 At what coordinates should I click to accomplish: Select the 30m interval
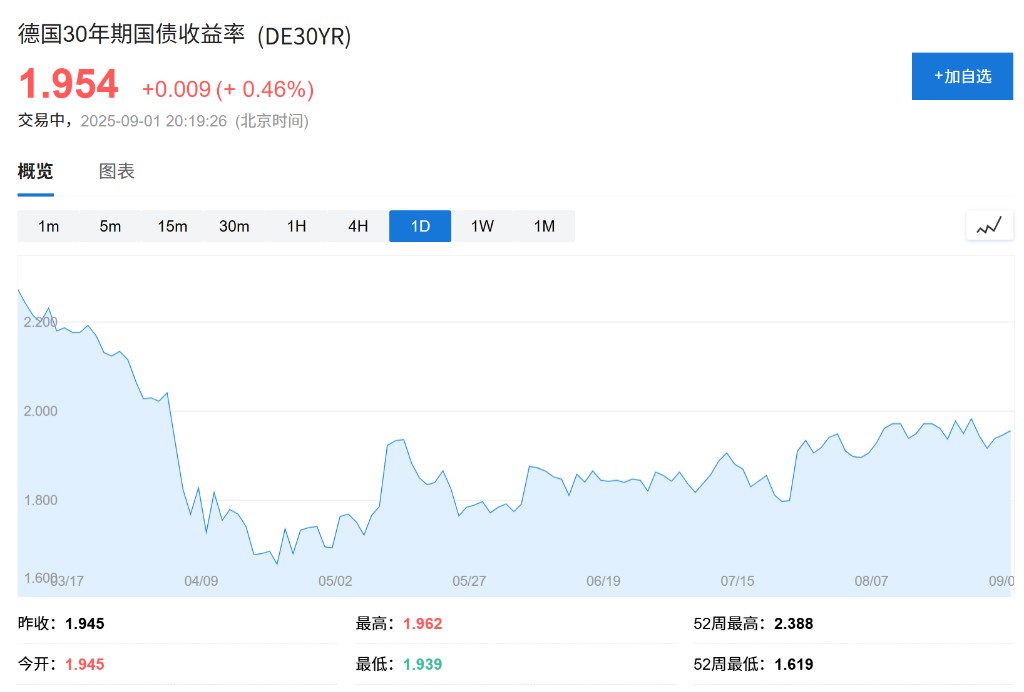(x=234, y=226)
